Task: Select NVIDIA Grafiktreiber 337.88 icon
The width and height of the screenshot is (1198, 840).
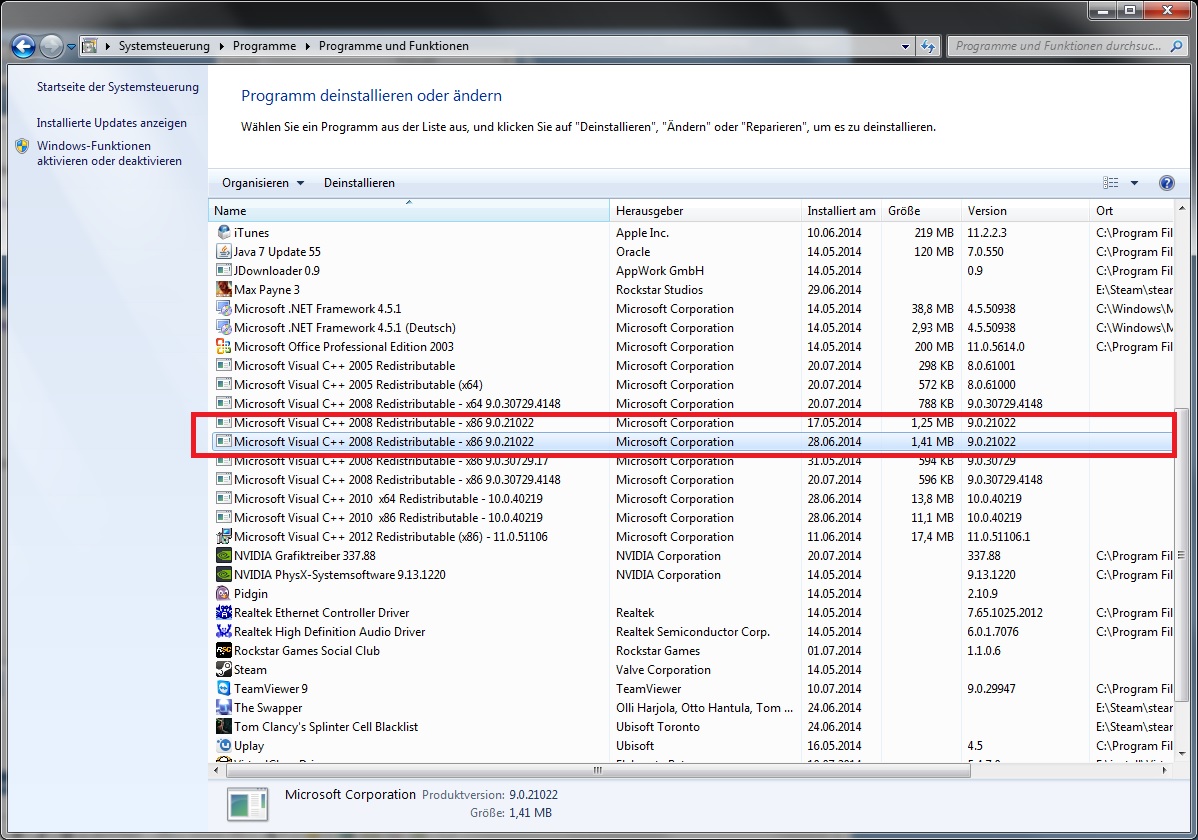Action: (x=224, y=556)
